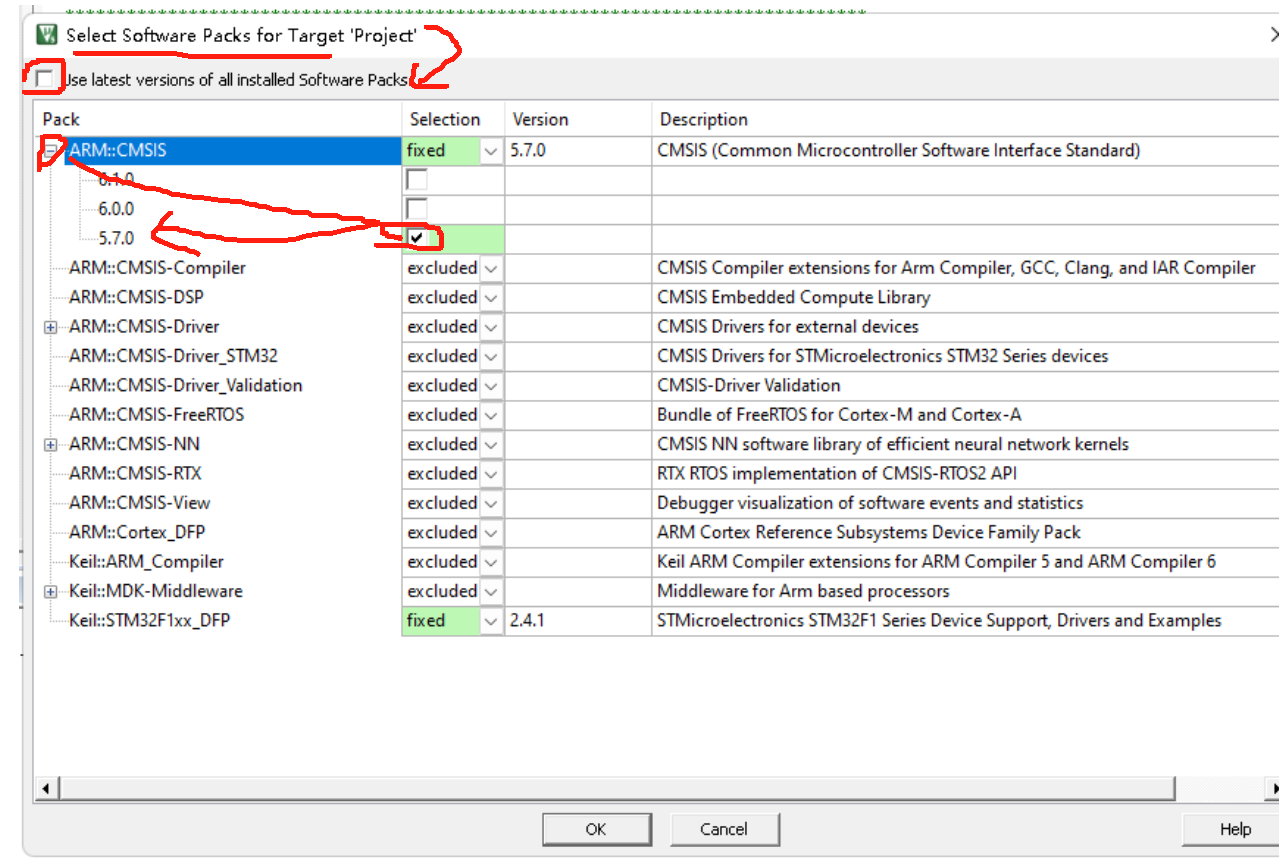Image resolution: width=1279 pixels, height=859 pixels.
Task: Open the excluded dropdown for ARM::CMSIS-RTX
Action: (491, 473)
